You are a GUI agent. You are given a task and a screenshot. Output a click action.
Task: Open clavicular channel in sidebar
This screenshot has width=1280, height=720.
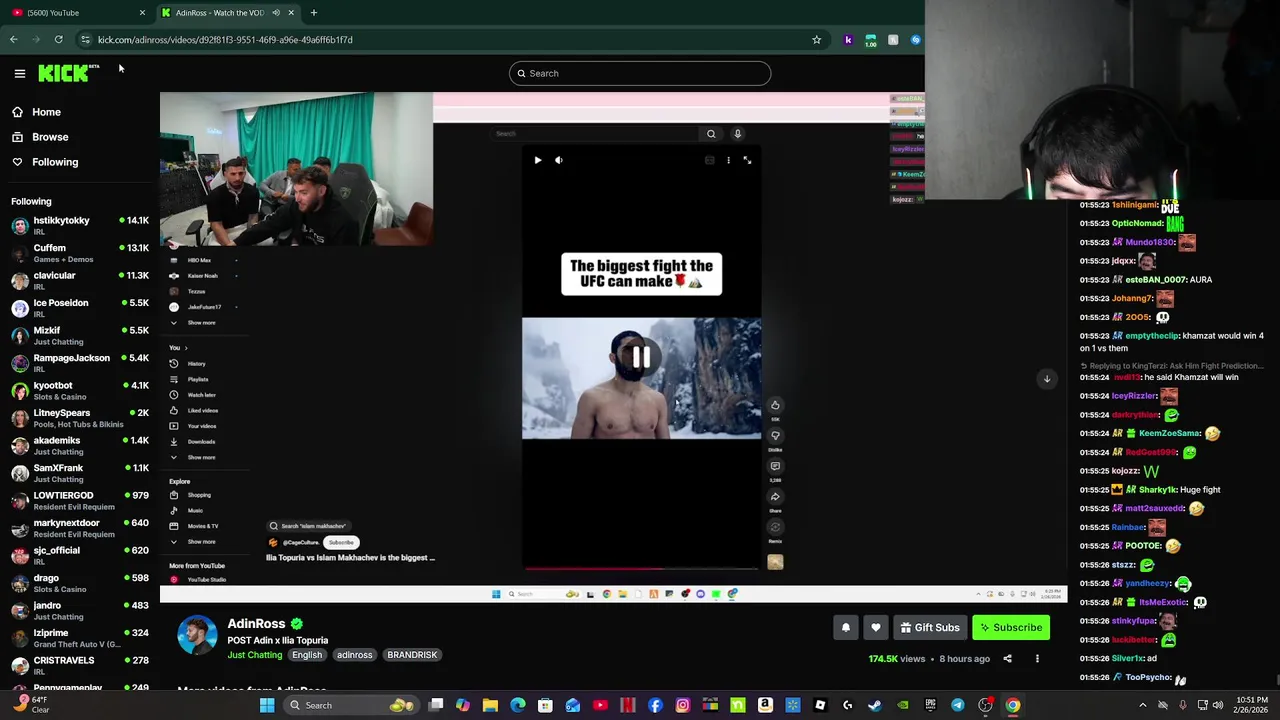pos(80,281)
